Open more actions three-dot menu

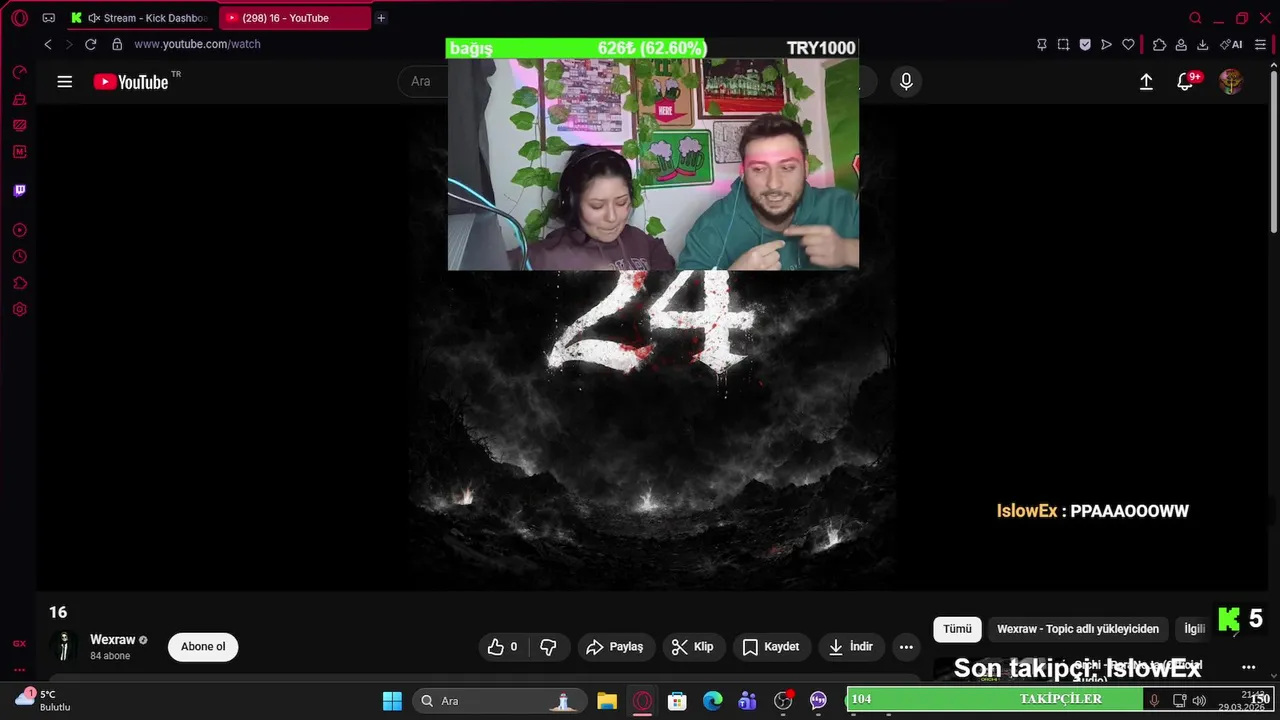pyautogui.click(x=906, y=647)
